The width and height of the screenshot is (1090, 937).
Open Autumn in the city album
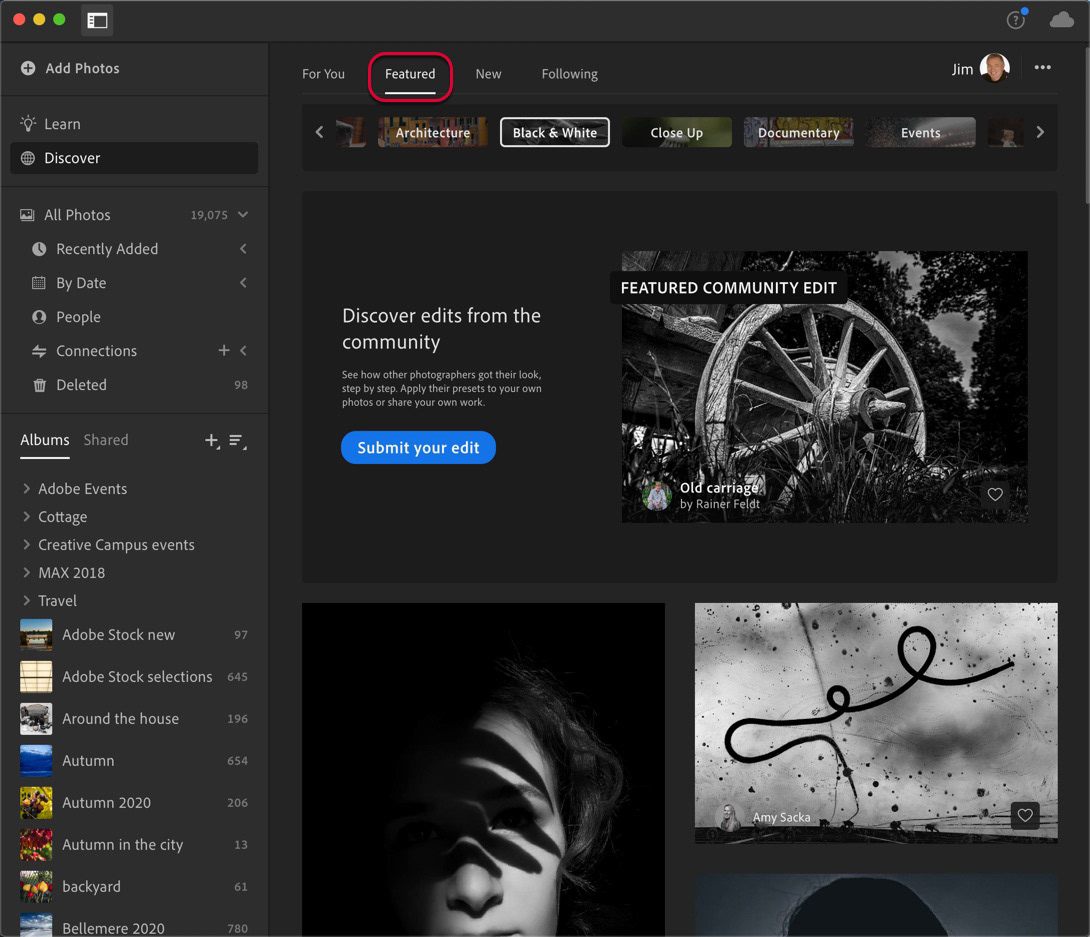click(x=134, y=845)
